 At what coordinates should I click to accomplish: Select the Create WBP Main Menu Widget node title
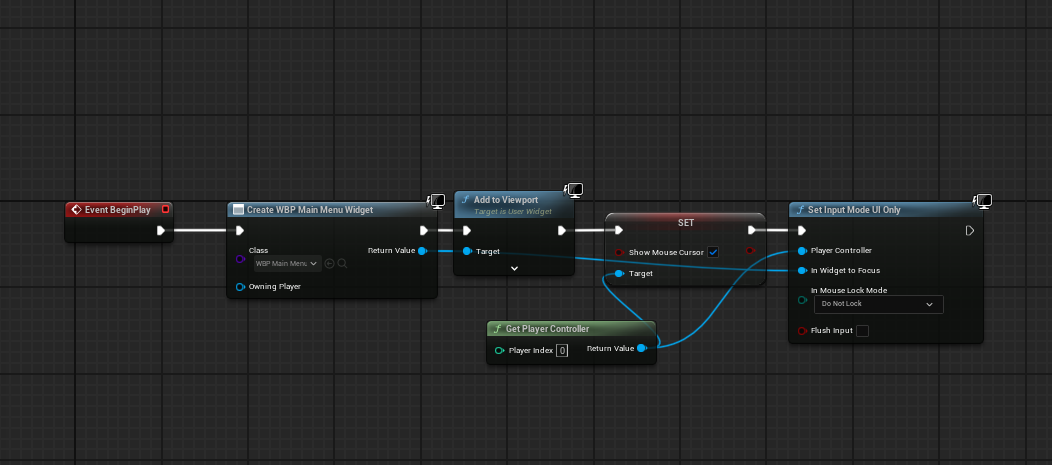coord(310,210)
